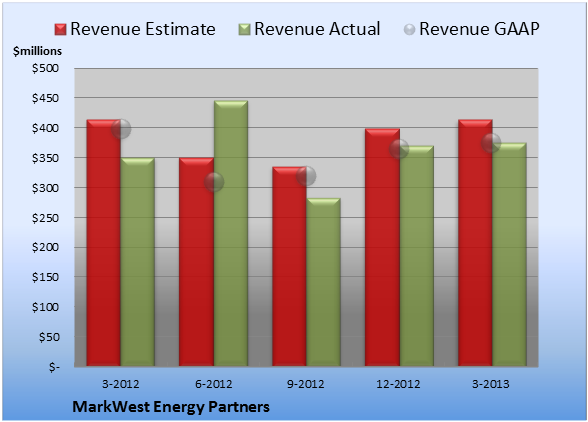
Task: Select the Revenue Estimate legend label
Action: 143,29
